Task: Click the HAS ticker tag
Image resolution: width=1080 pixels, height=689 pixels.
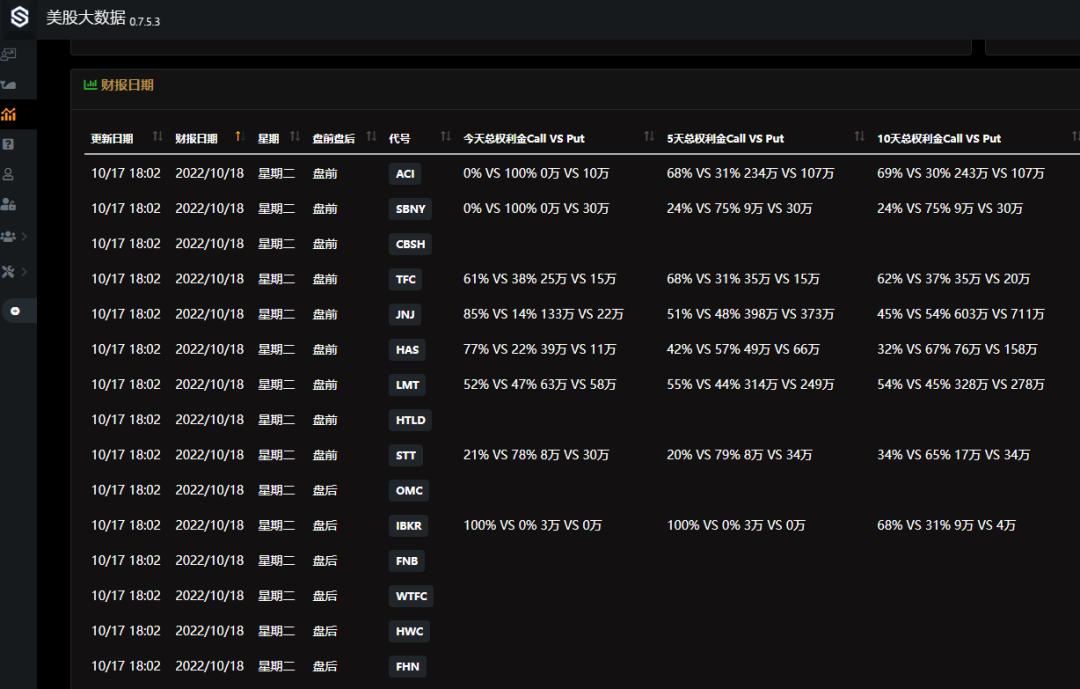Action: [407, 349]
